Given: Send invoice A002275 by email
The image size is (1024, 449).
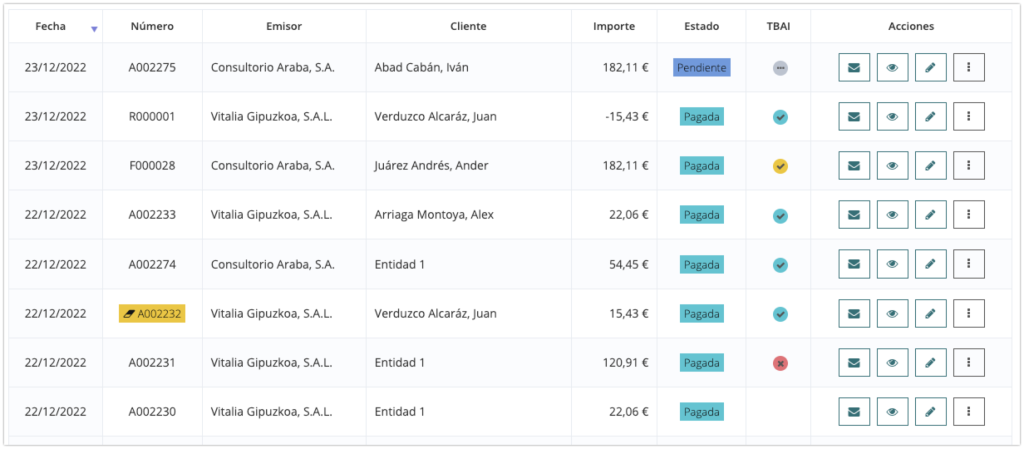Looking at the screenshot, I should click(x=853, y=68).
